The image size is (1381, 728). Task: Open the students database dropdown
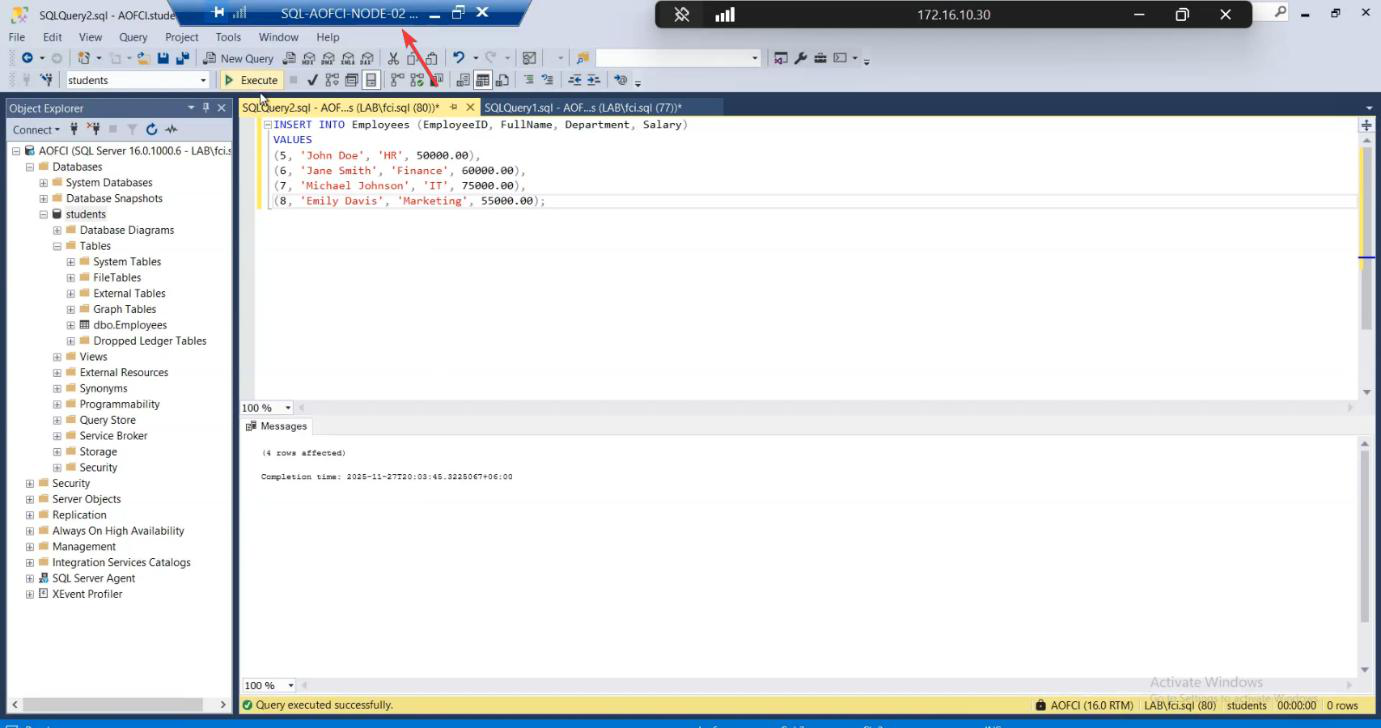point(203,80)
